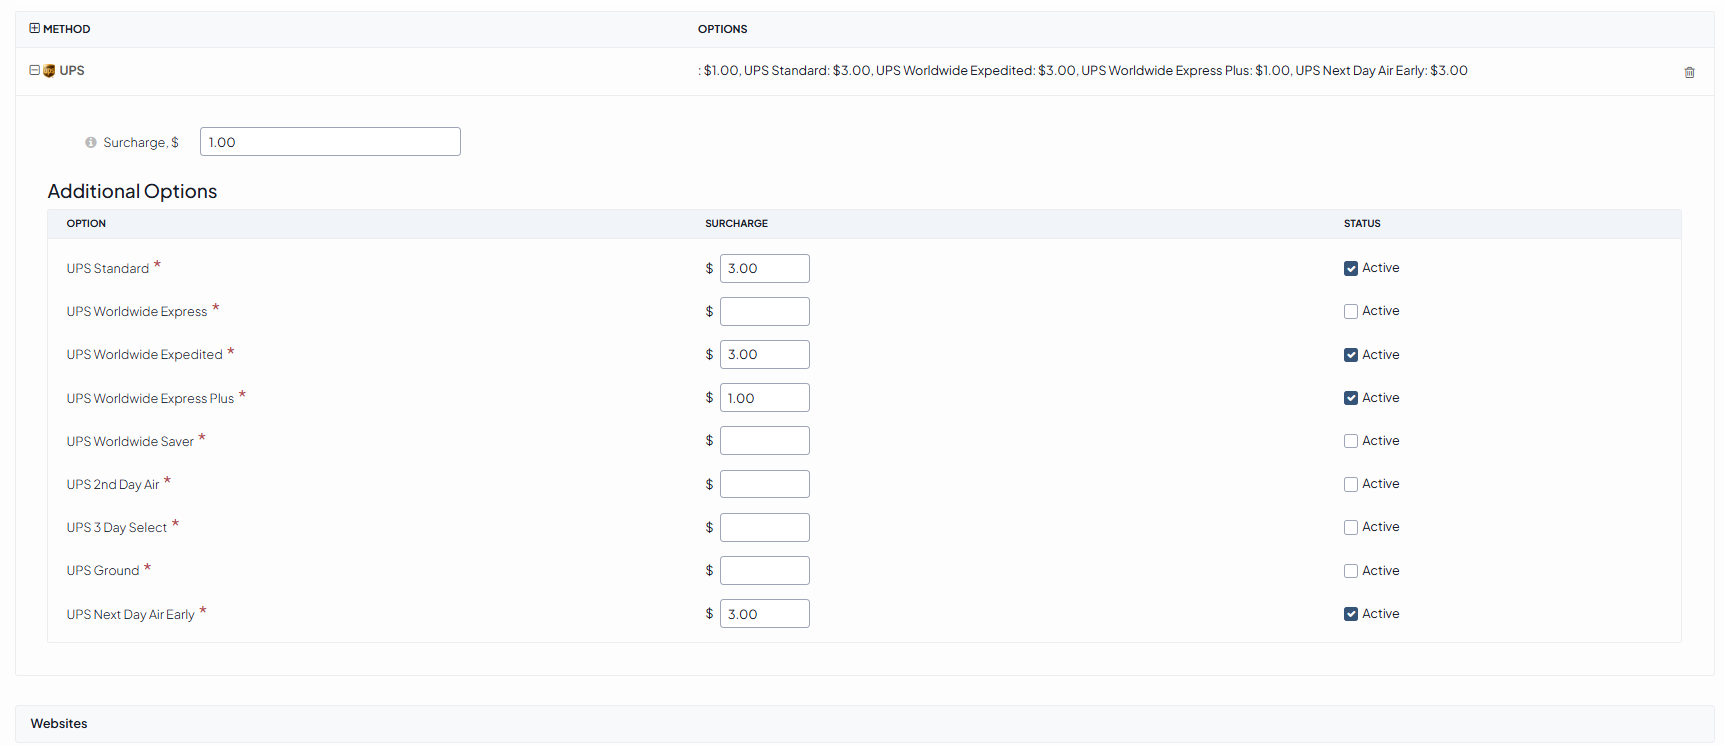Click the UPS Standard option label
Screen dimensions: 1724x745
pyautogui.click(x=108, y=269)
